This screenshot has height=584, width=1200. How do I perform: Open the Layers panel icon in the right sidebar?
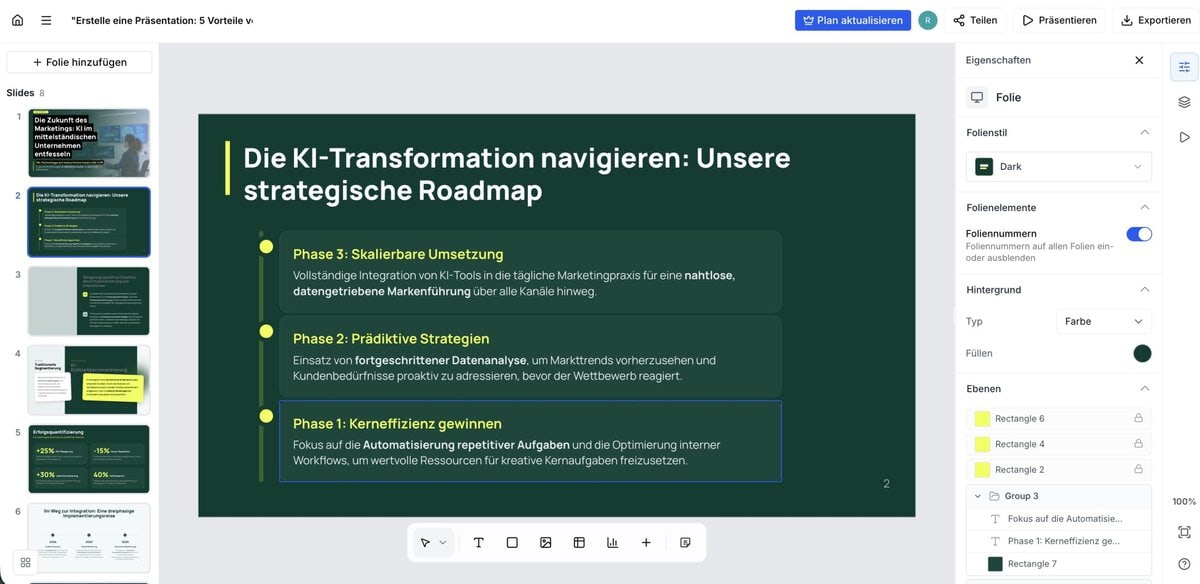coord(1184,101)
